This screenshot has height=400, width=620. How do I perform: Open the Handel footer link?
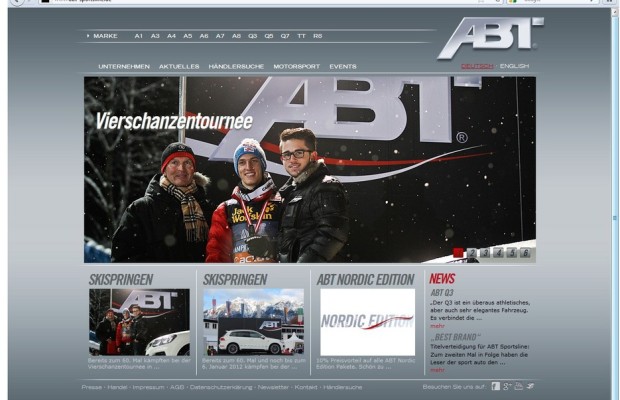pos(117,387)
